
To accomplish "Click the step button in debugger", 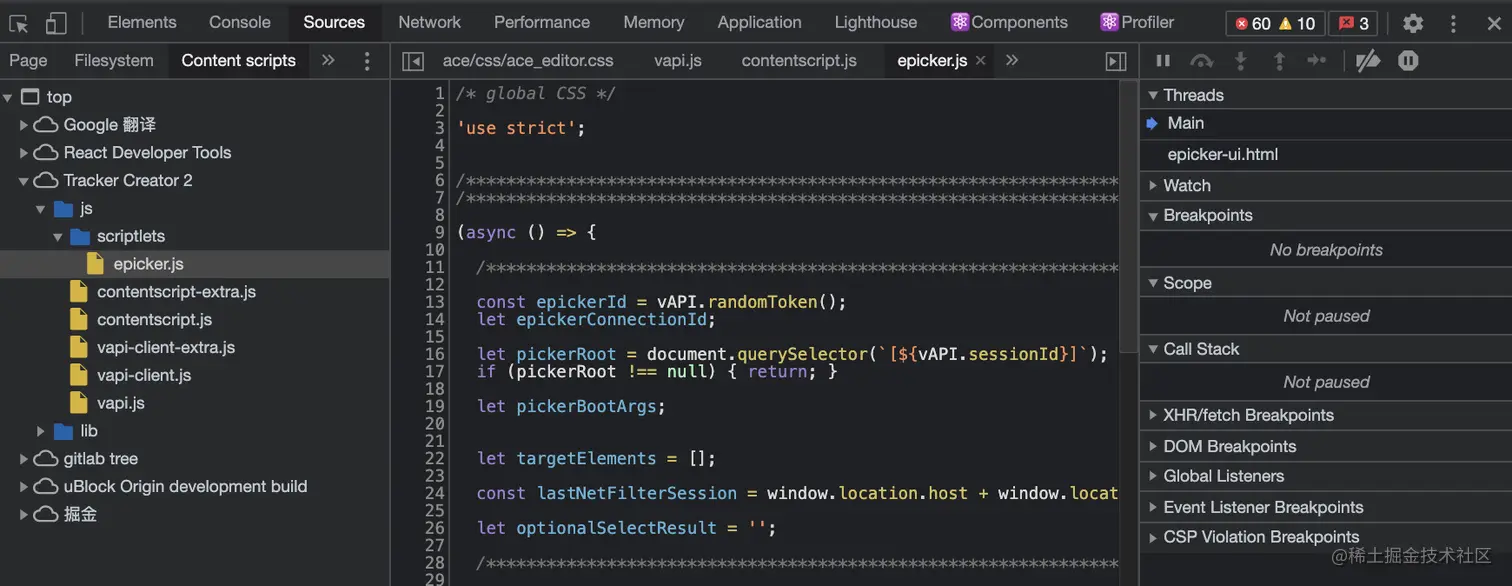I will click(x=1317, y=61).
